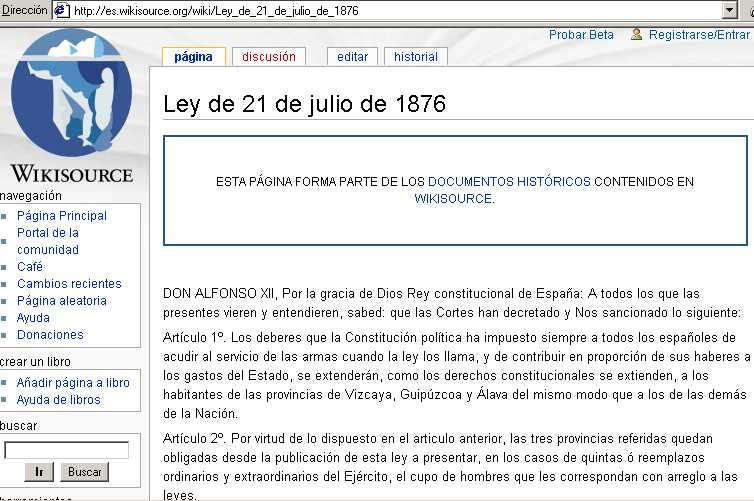Click inside the buscar search field
The width and height of the screenshot is (754, 501).
(66, 450)
